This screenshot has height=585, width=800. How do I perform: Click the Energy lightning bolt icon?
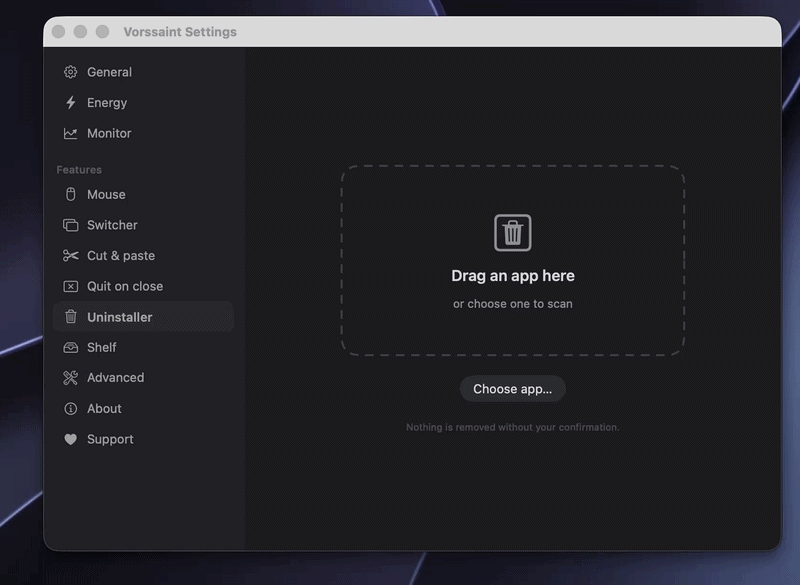pos(70,103)
